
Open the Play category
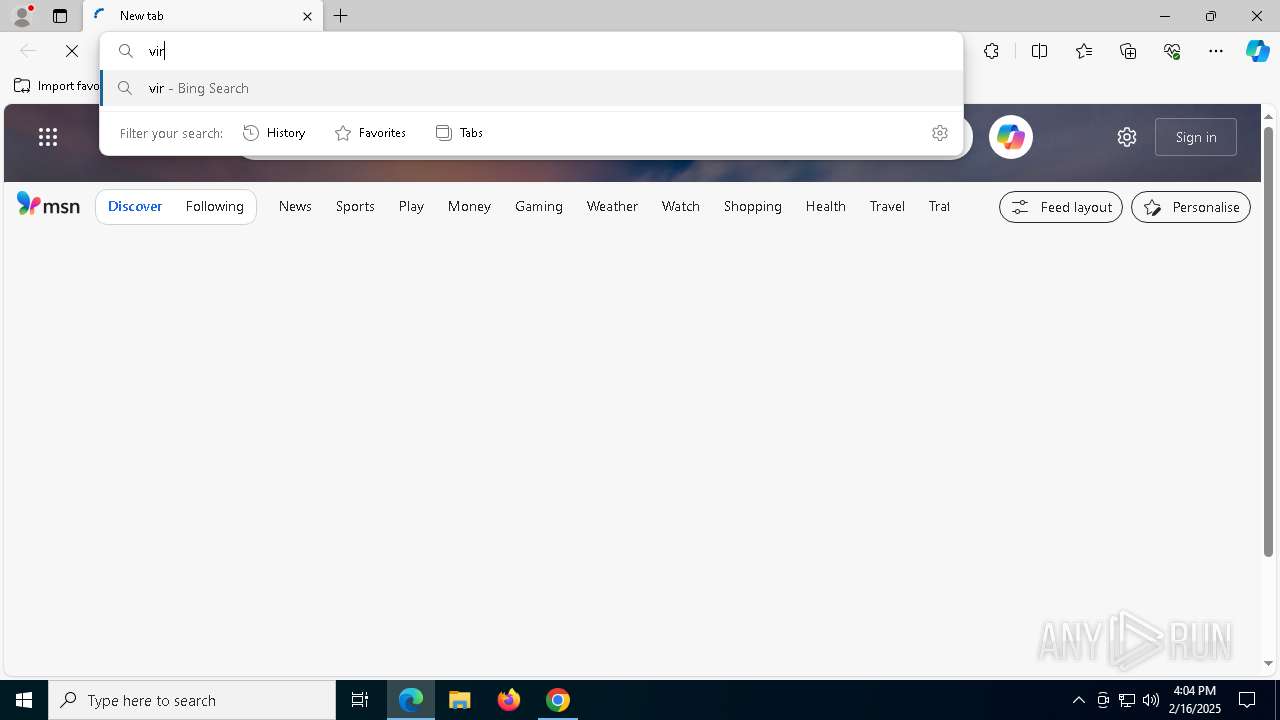point(411,206)
